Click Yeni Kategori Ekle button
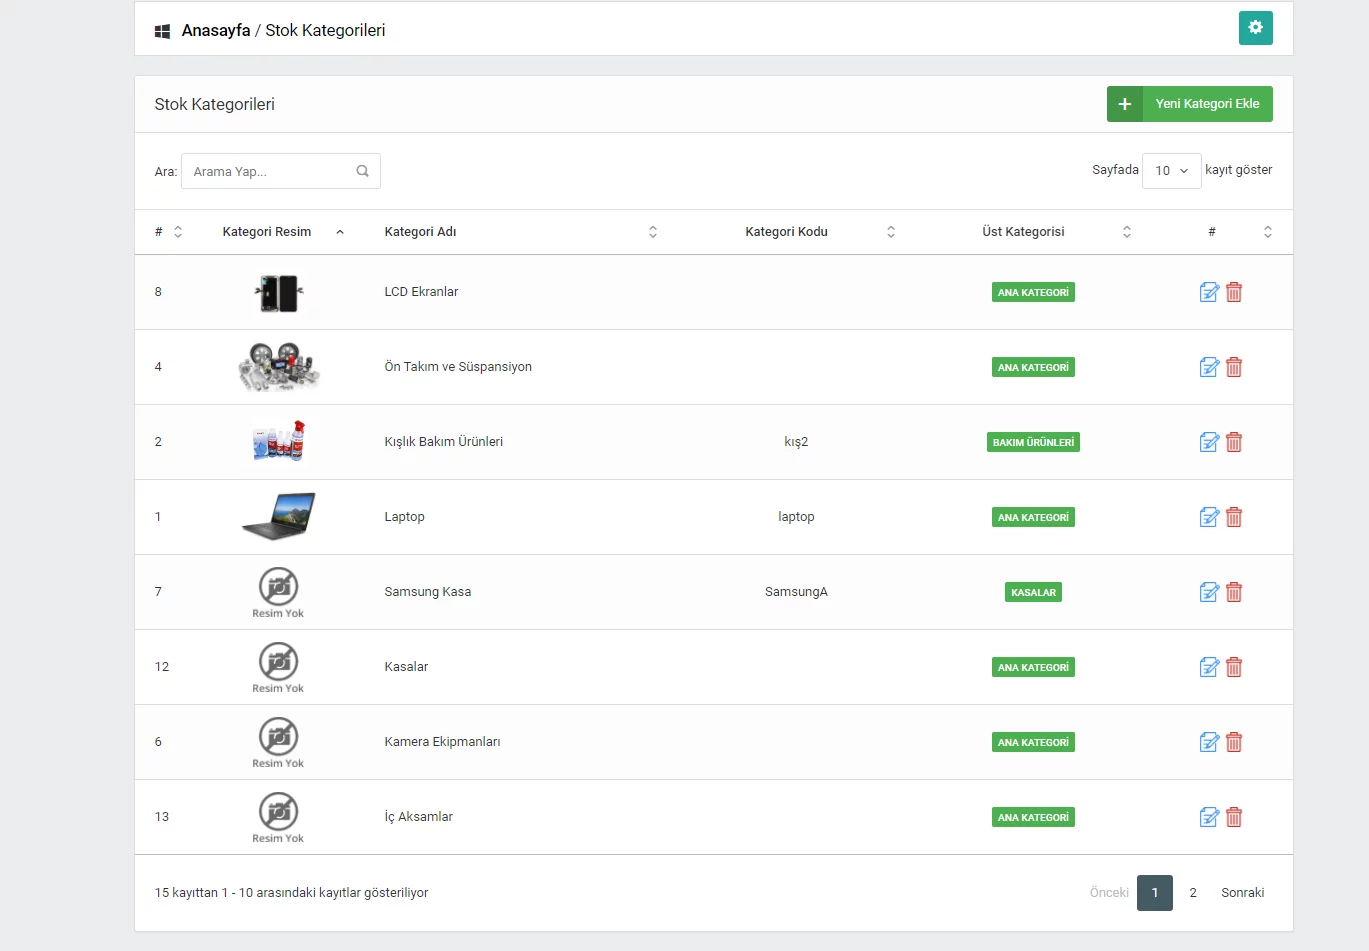 pyautogui.click(x=1189, y=104)
